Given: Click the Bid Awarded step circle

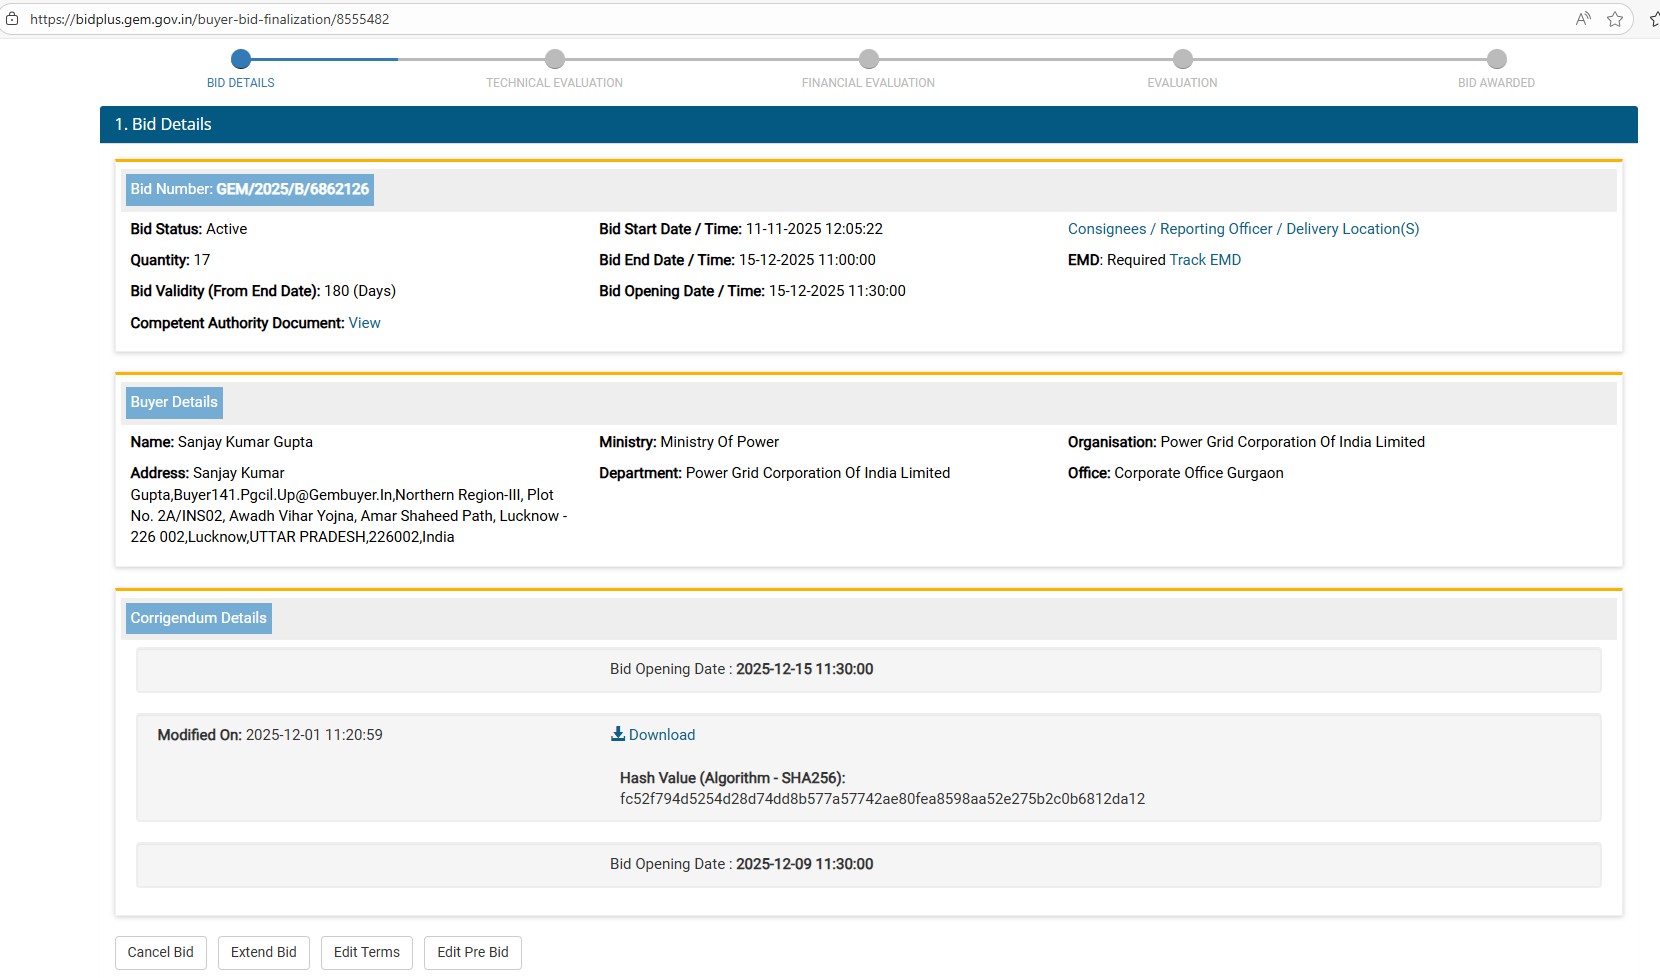Looking at the screenshot, I should tap(1497, 59).
